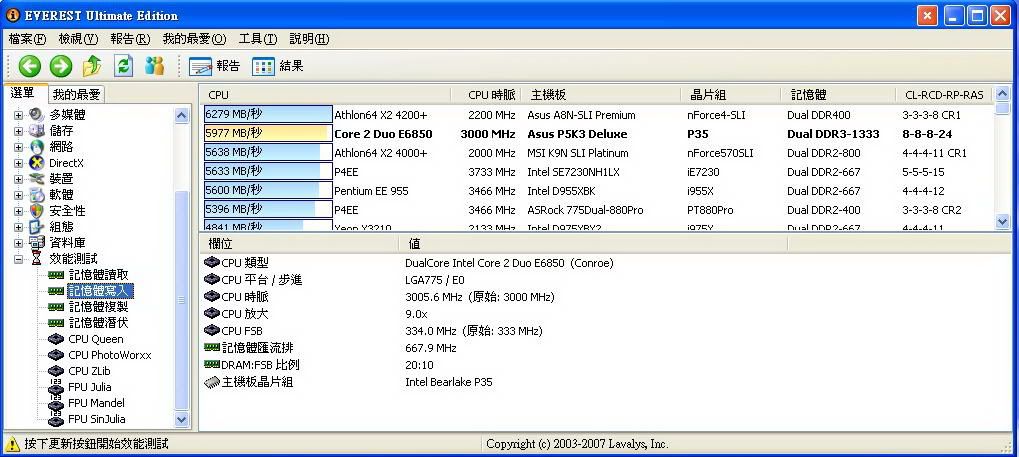Screen dimensions: 1019x457
Task: Open the 檢視(V) menu
Action: point(78,39)
